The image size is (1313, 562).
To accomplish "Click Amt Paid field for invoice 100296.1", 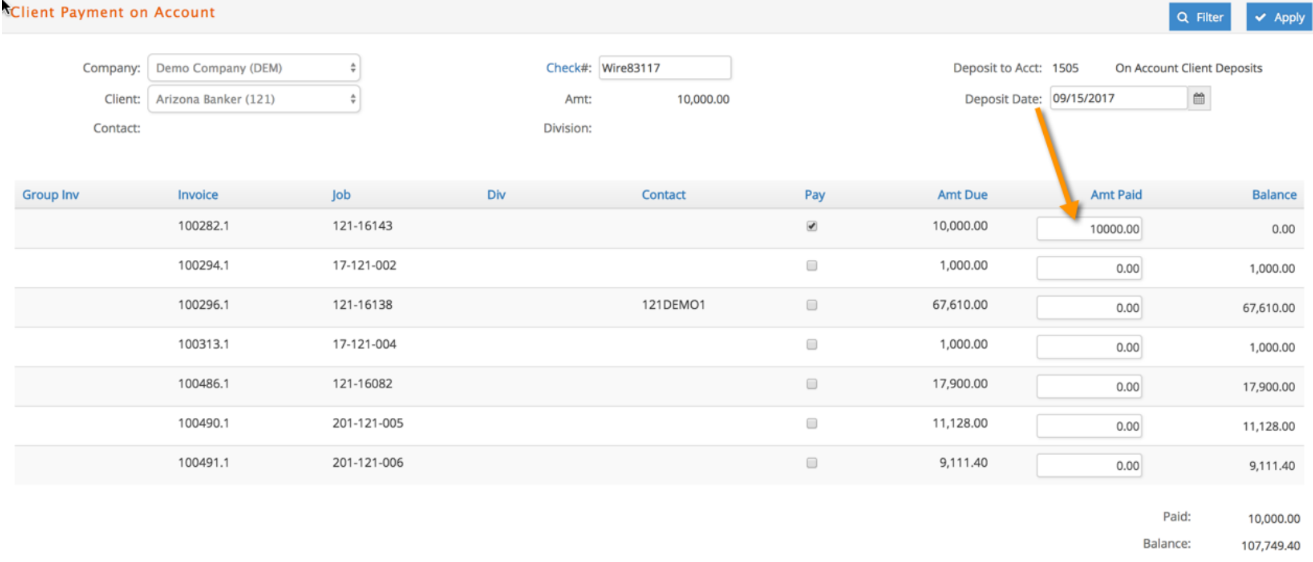I will click(x=1089, y=308).
